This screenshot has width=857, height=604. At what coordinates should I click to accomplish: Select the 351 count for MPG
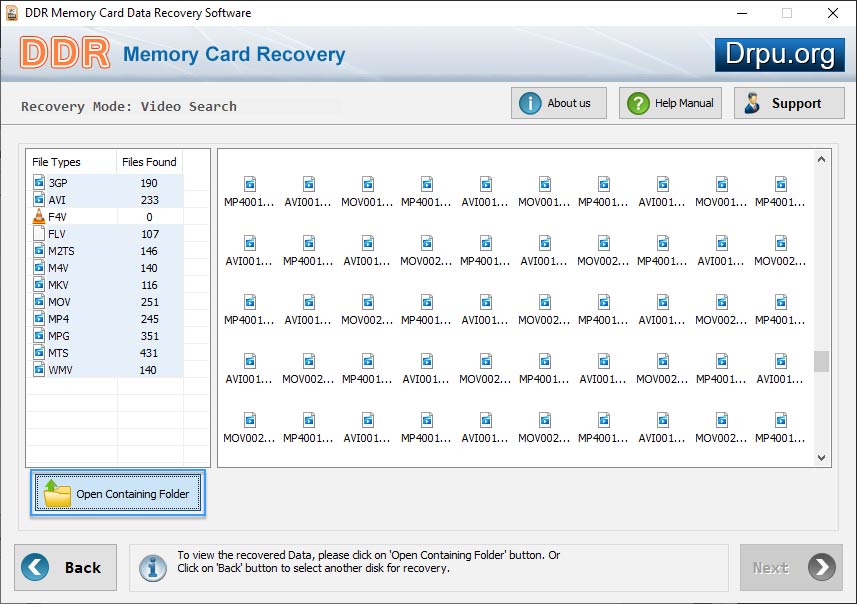point(149,335)
